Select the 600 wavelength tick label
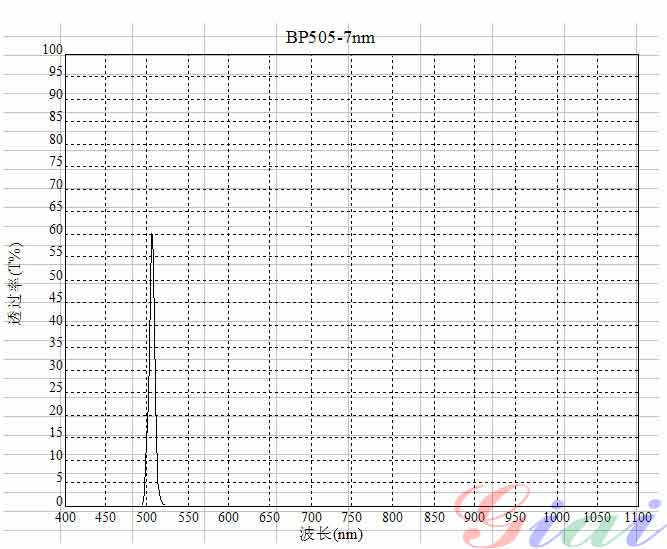The height and width of the screenshot is (549, 667). click(229, 518)
